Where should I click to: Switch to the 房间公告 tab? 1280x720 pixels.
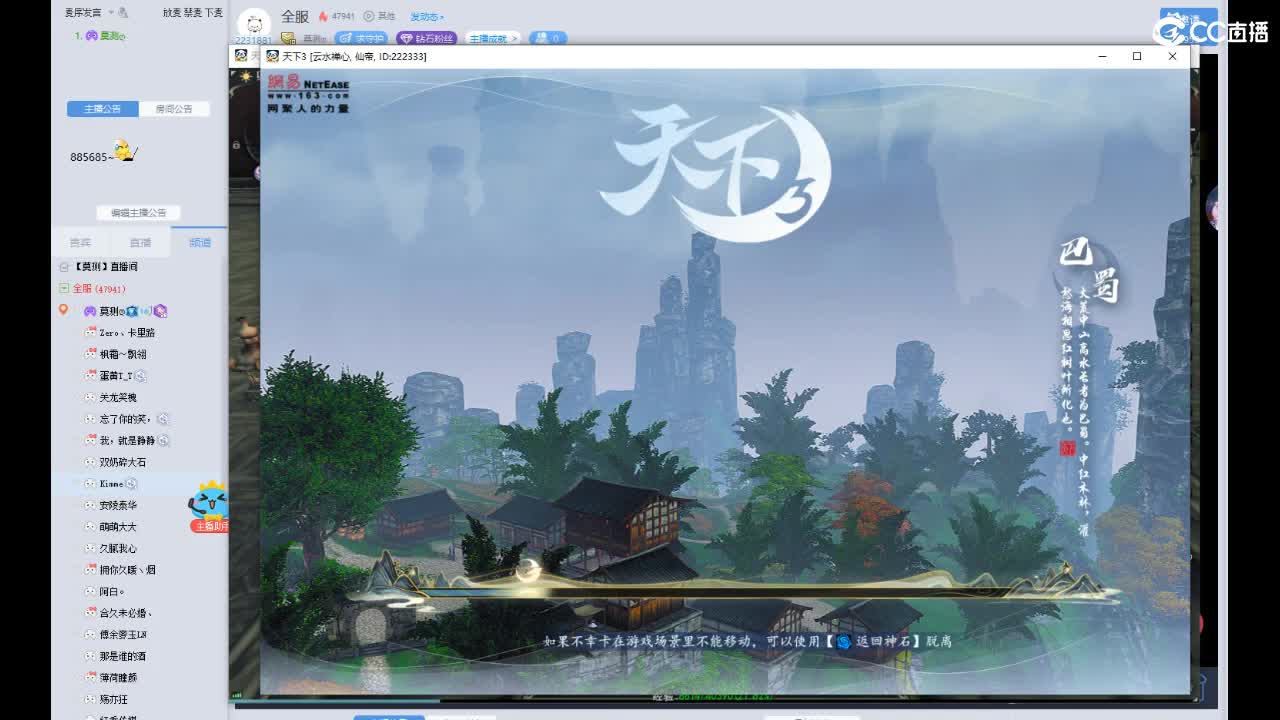pyautogui.click(x=174, y=109)
